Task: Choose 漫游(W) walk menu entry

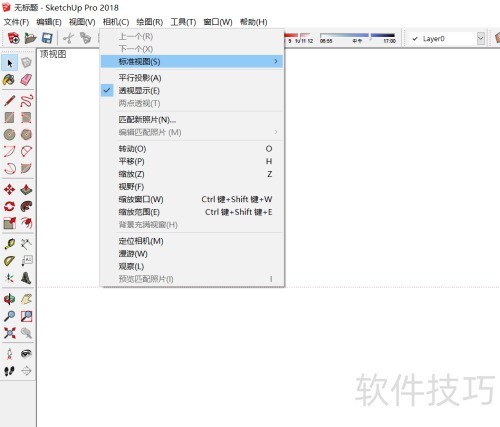Action: [x=192, y=254]
